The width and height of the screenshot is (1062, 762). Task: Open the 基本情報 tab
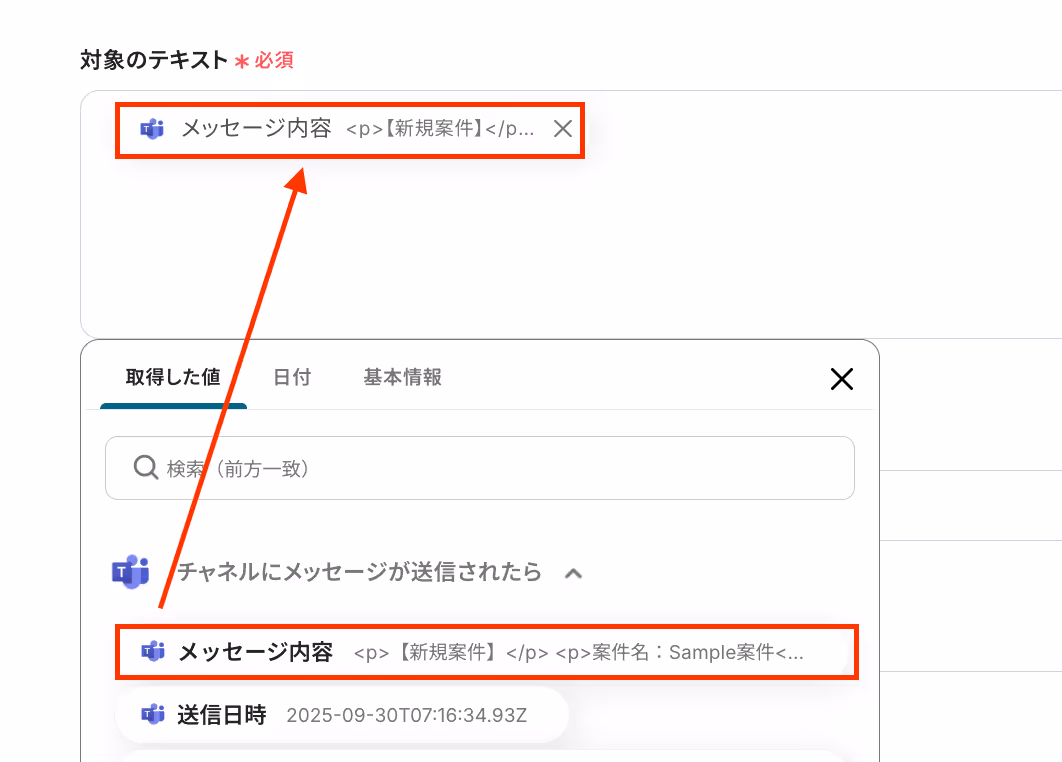402,377
